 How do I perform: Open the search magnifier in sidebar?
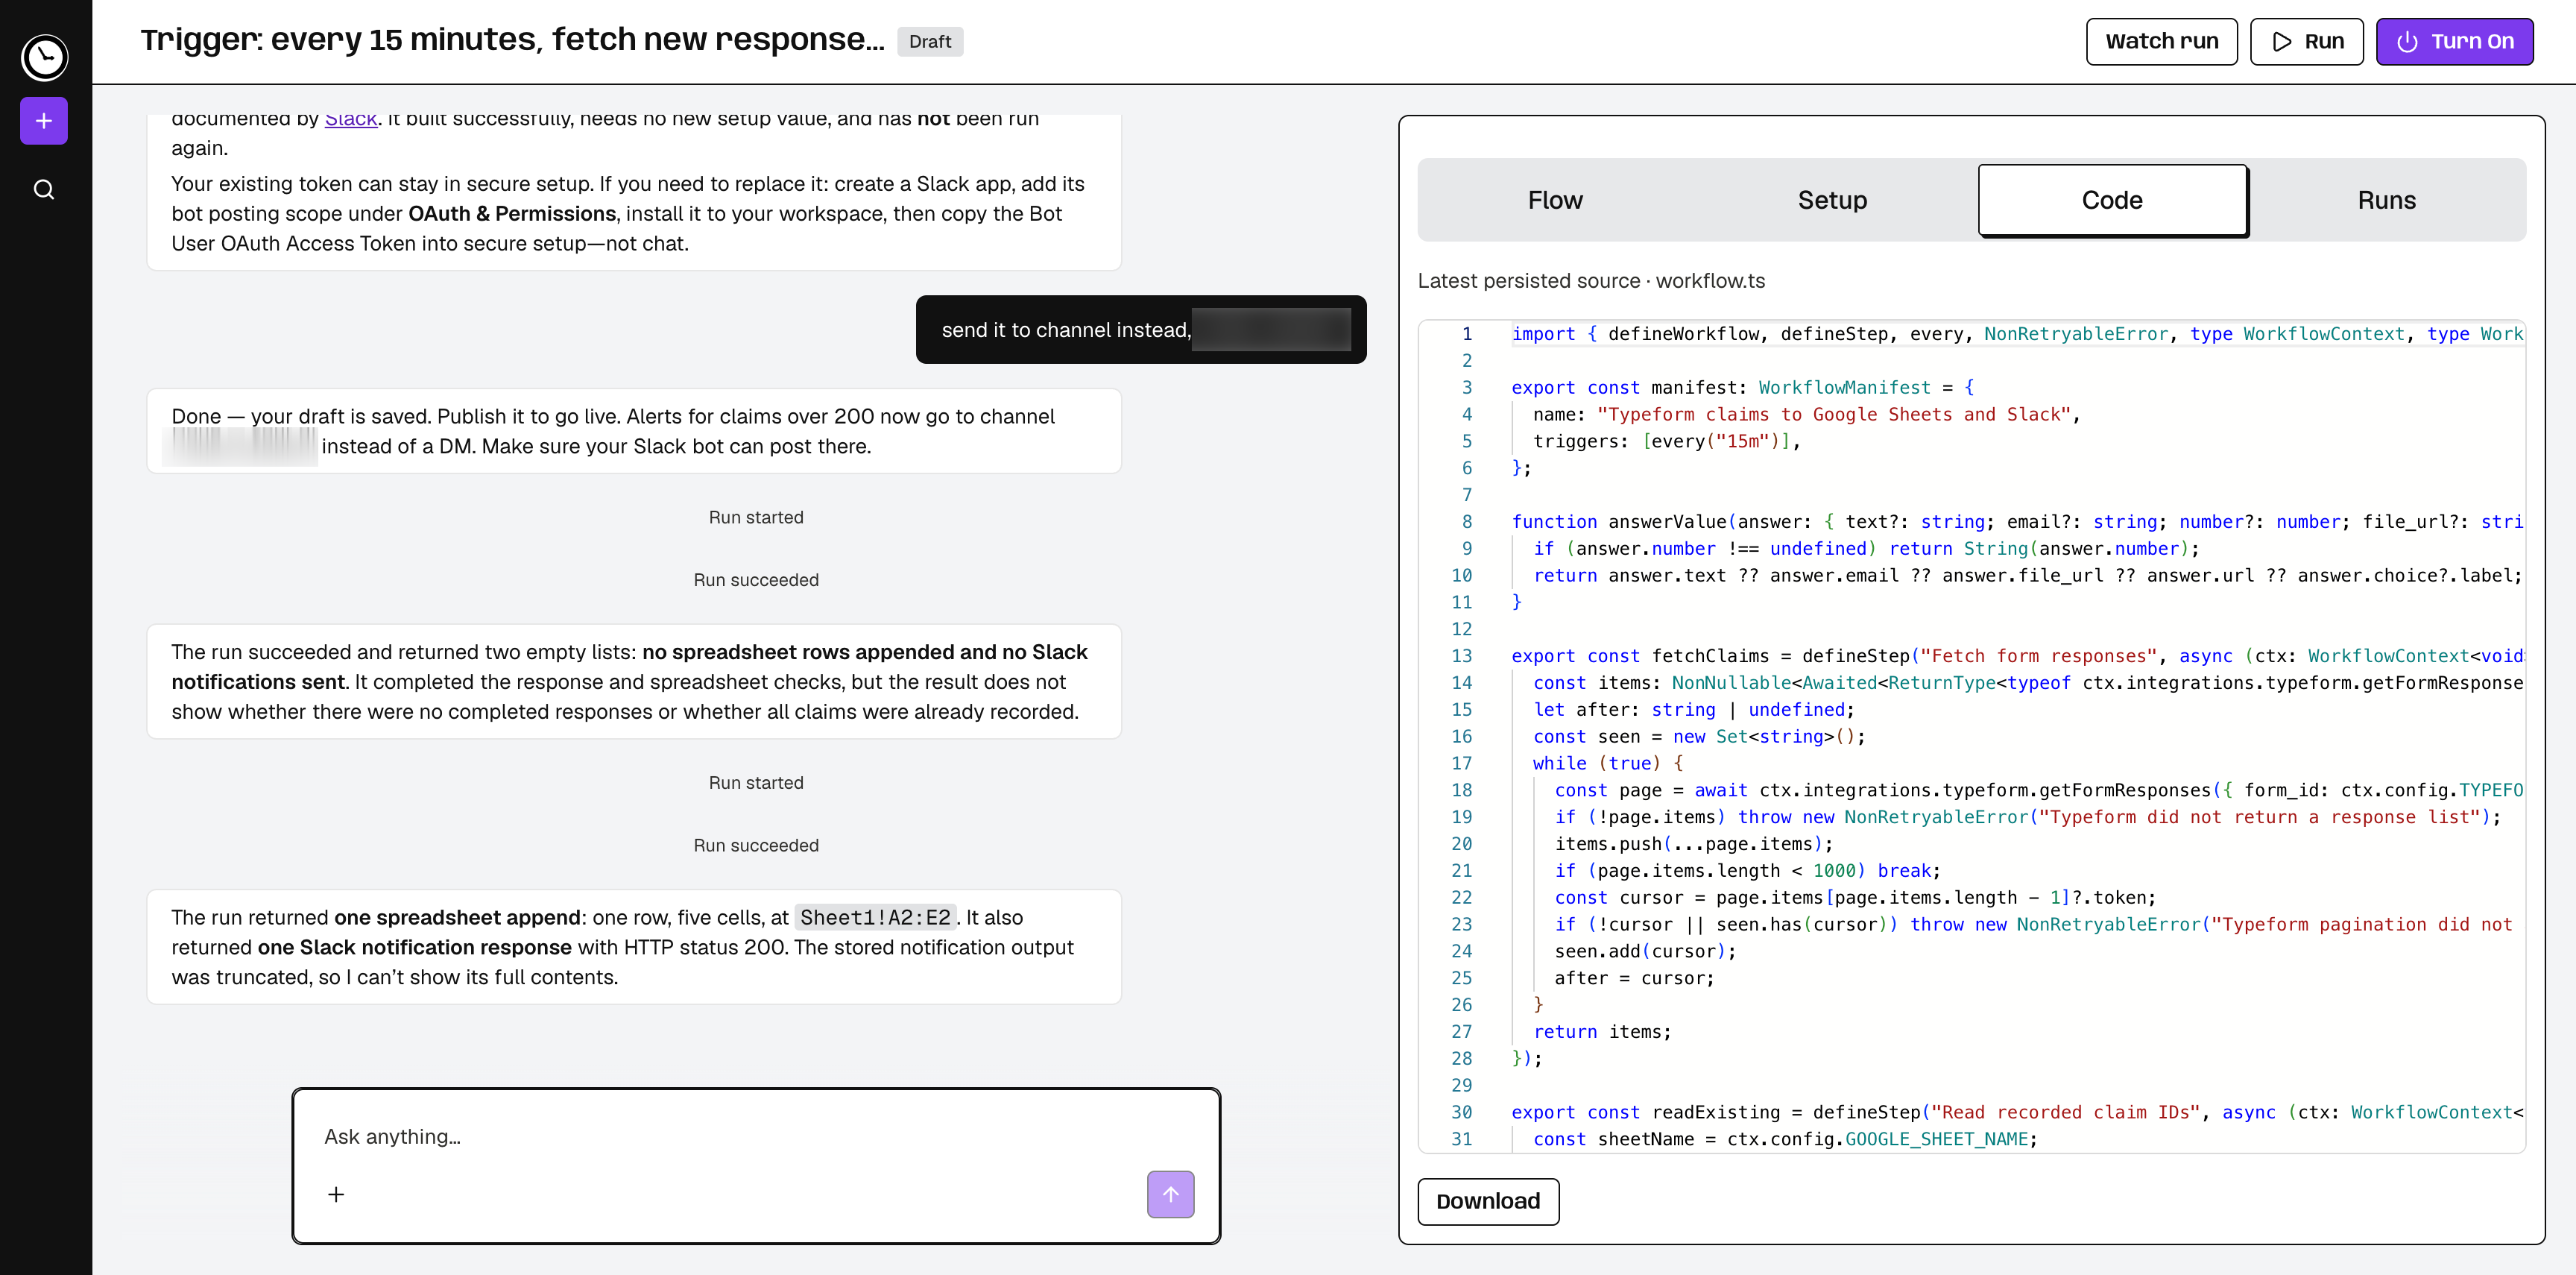tap(44, 190)
